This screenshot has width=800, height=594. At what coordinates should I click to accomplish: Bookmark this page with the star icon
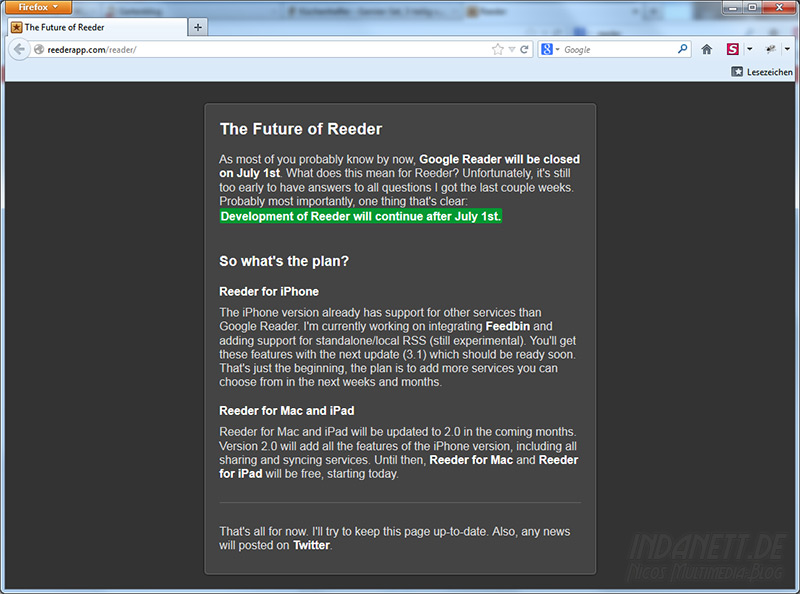(x=497, y=50)
